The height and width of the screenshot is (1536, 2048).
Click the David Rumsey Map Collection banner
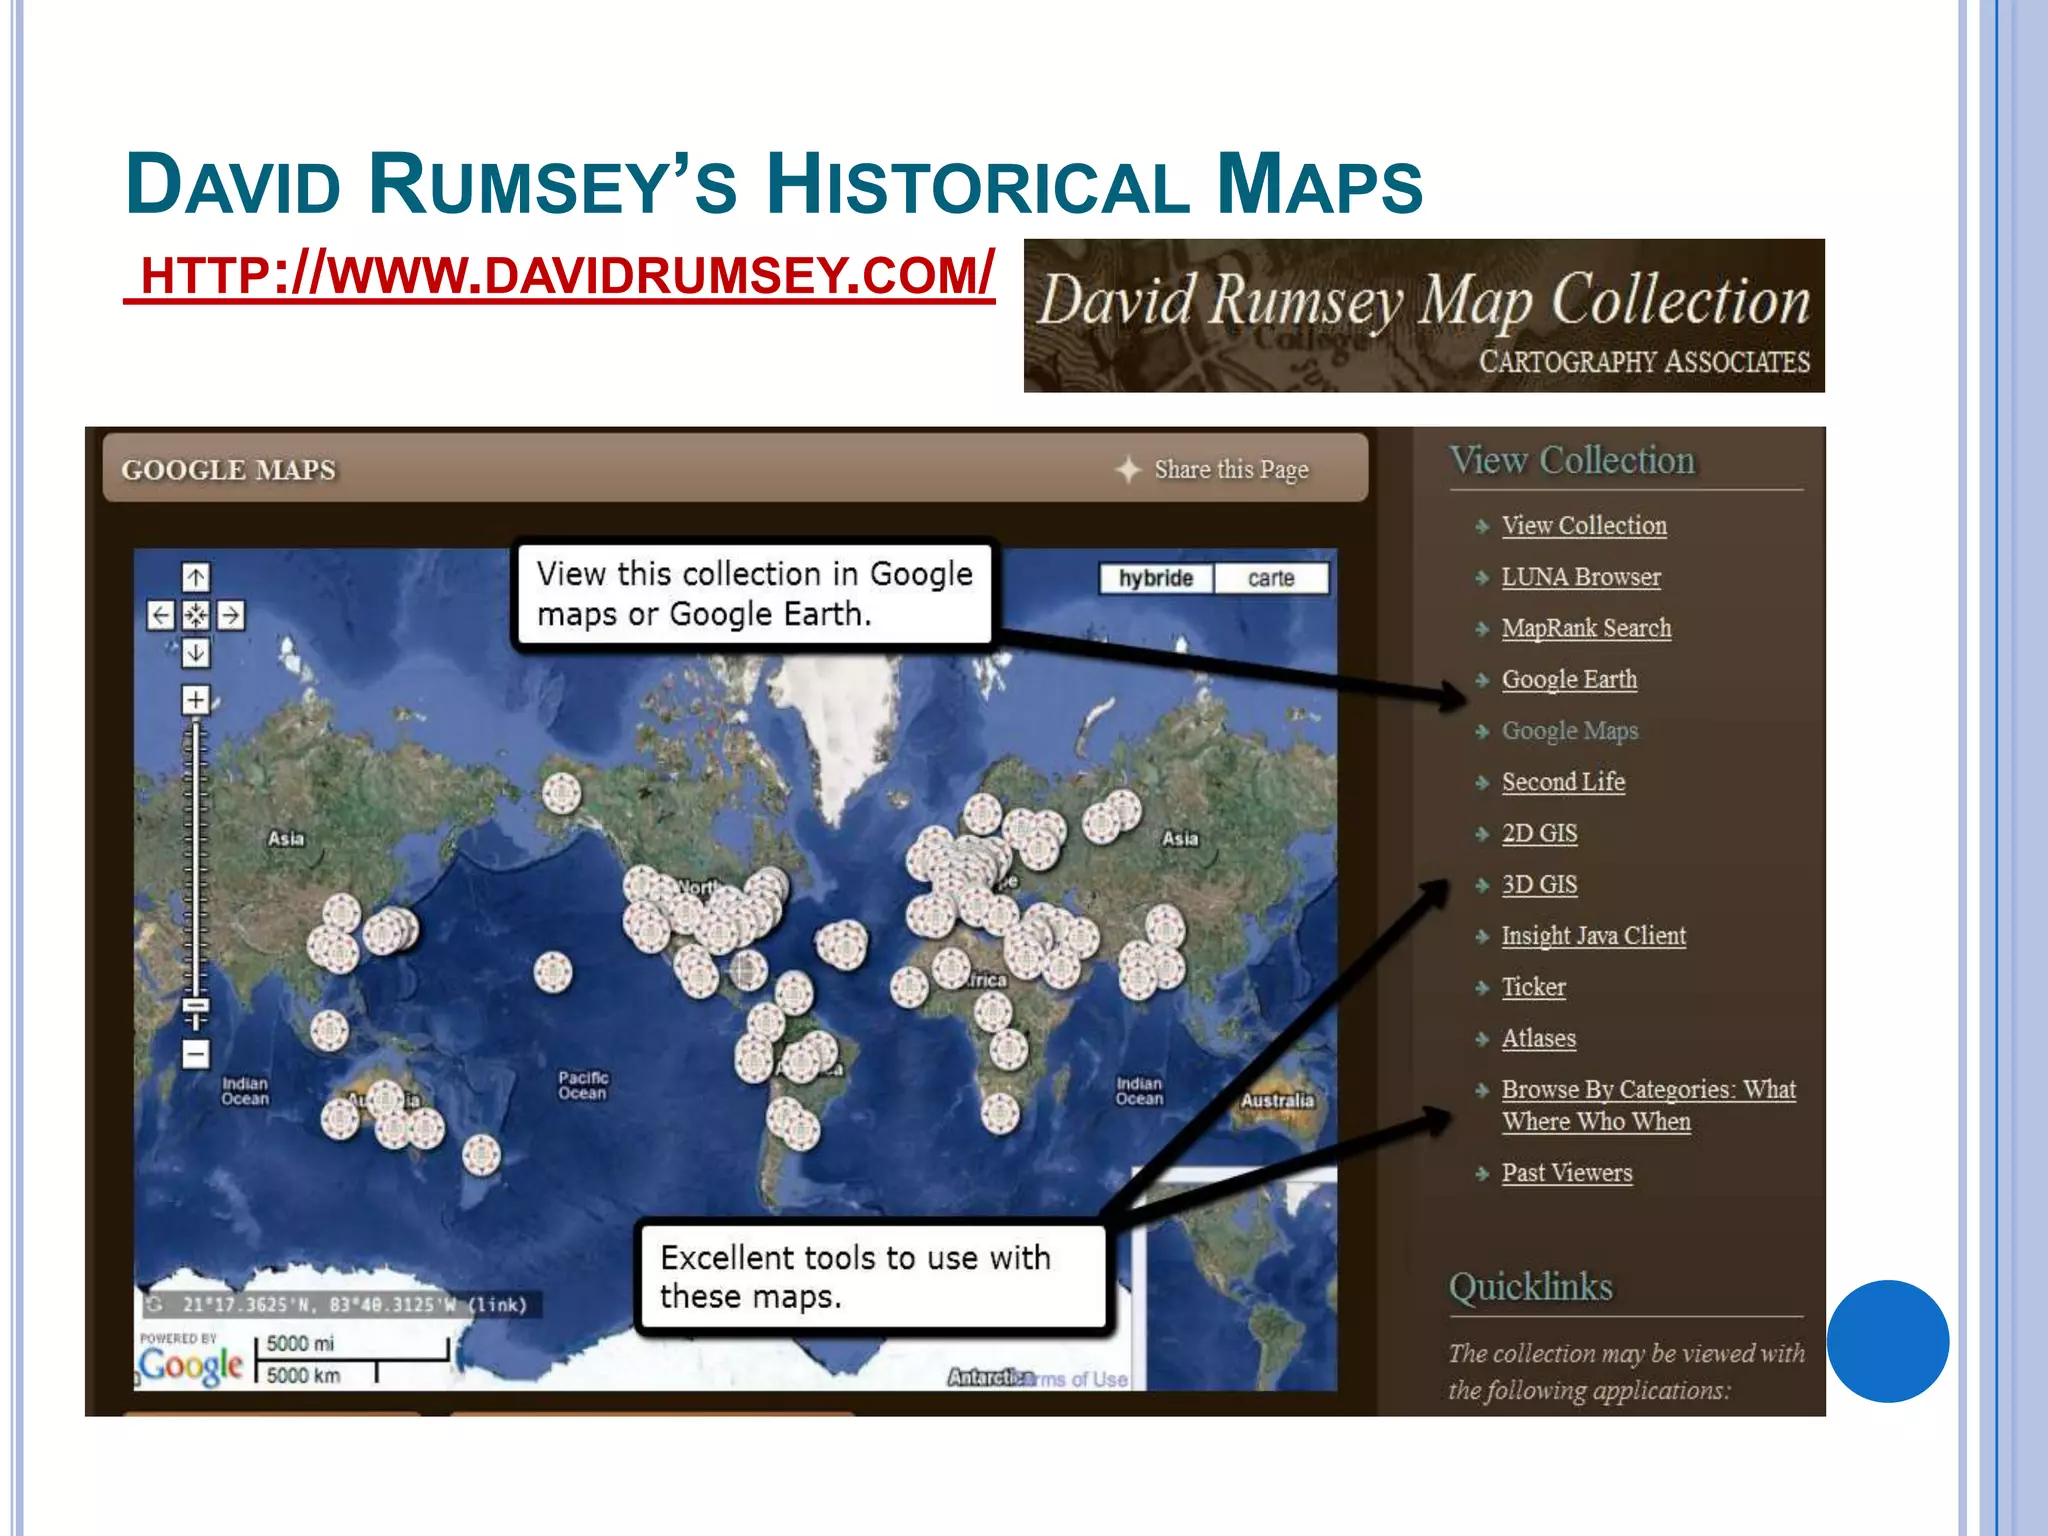(1424, 315)
